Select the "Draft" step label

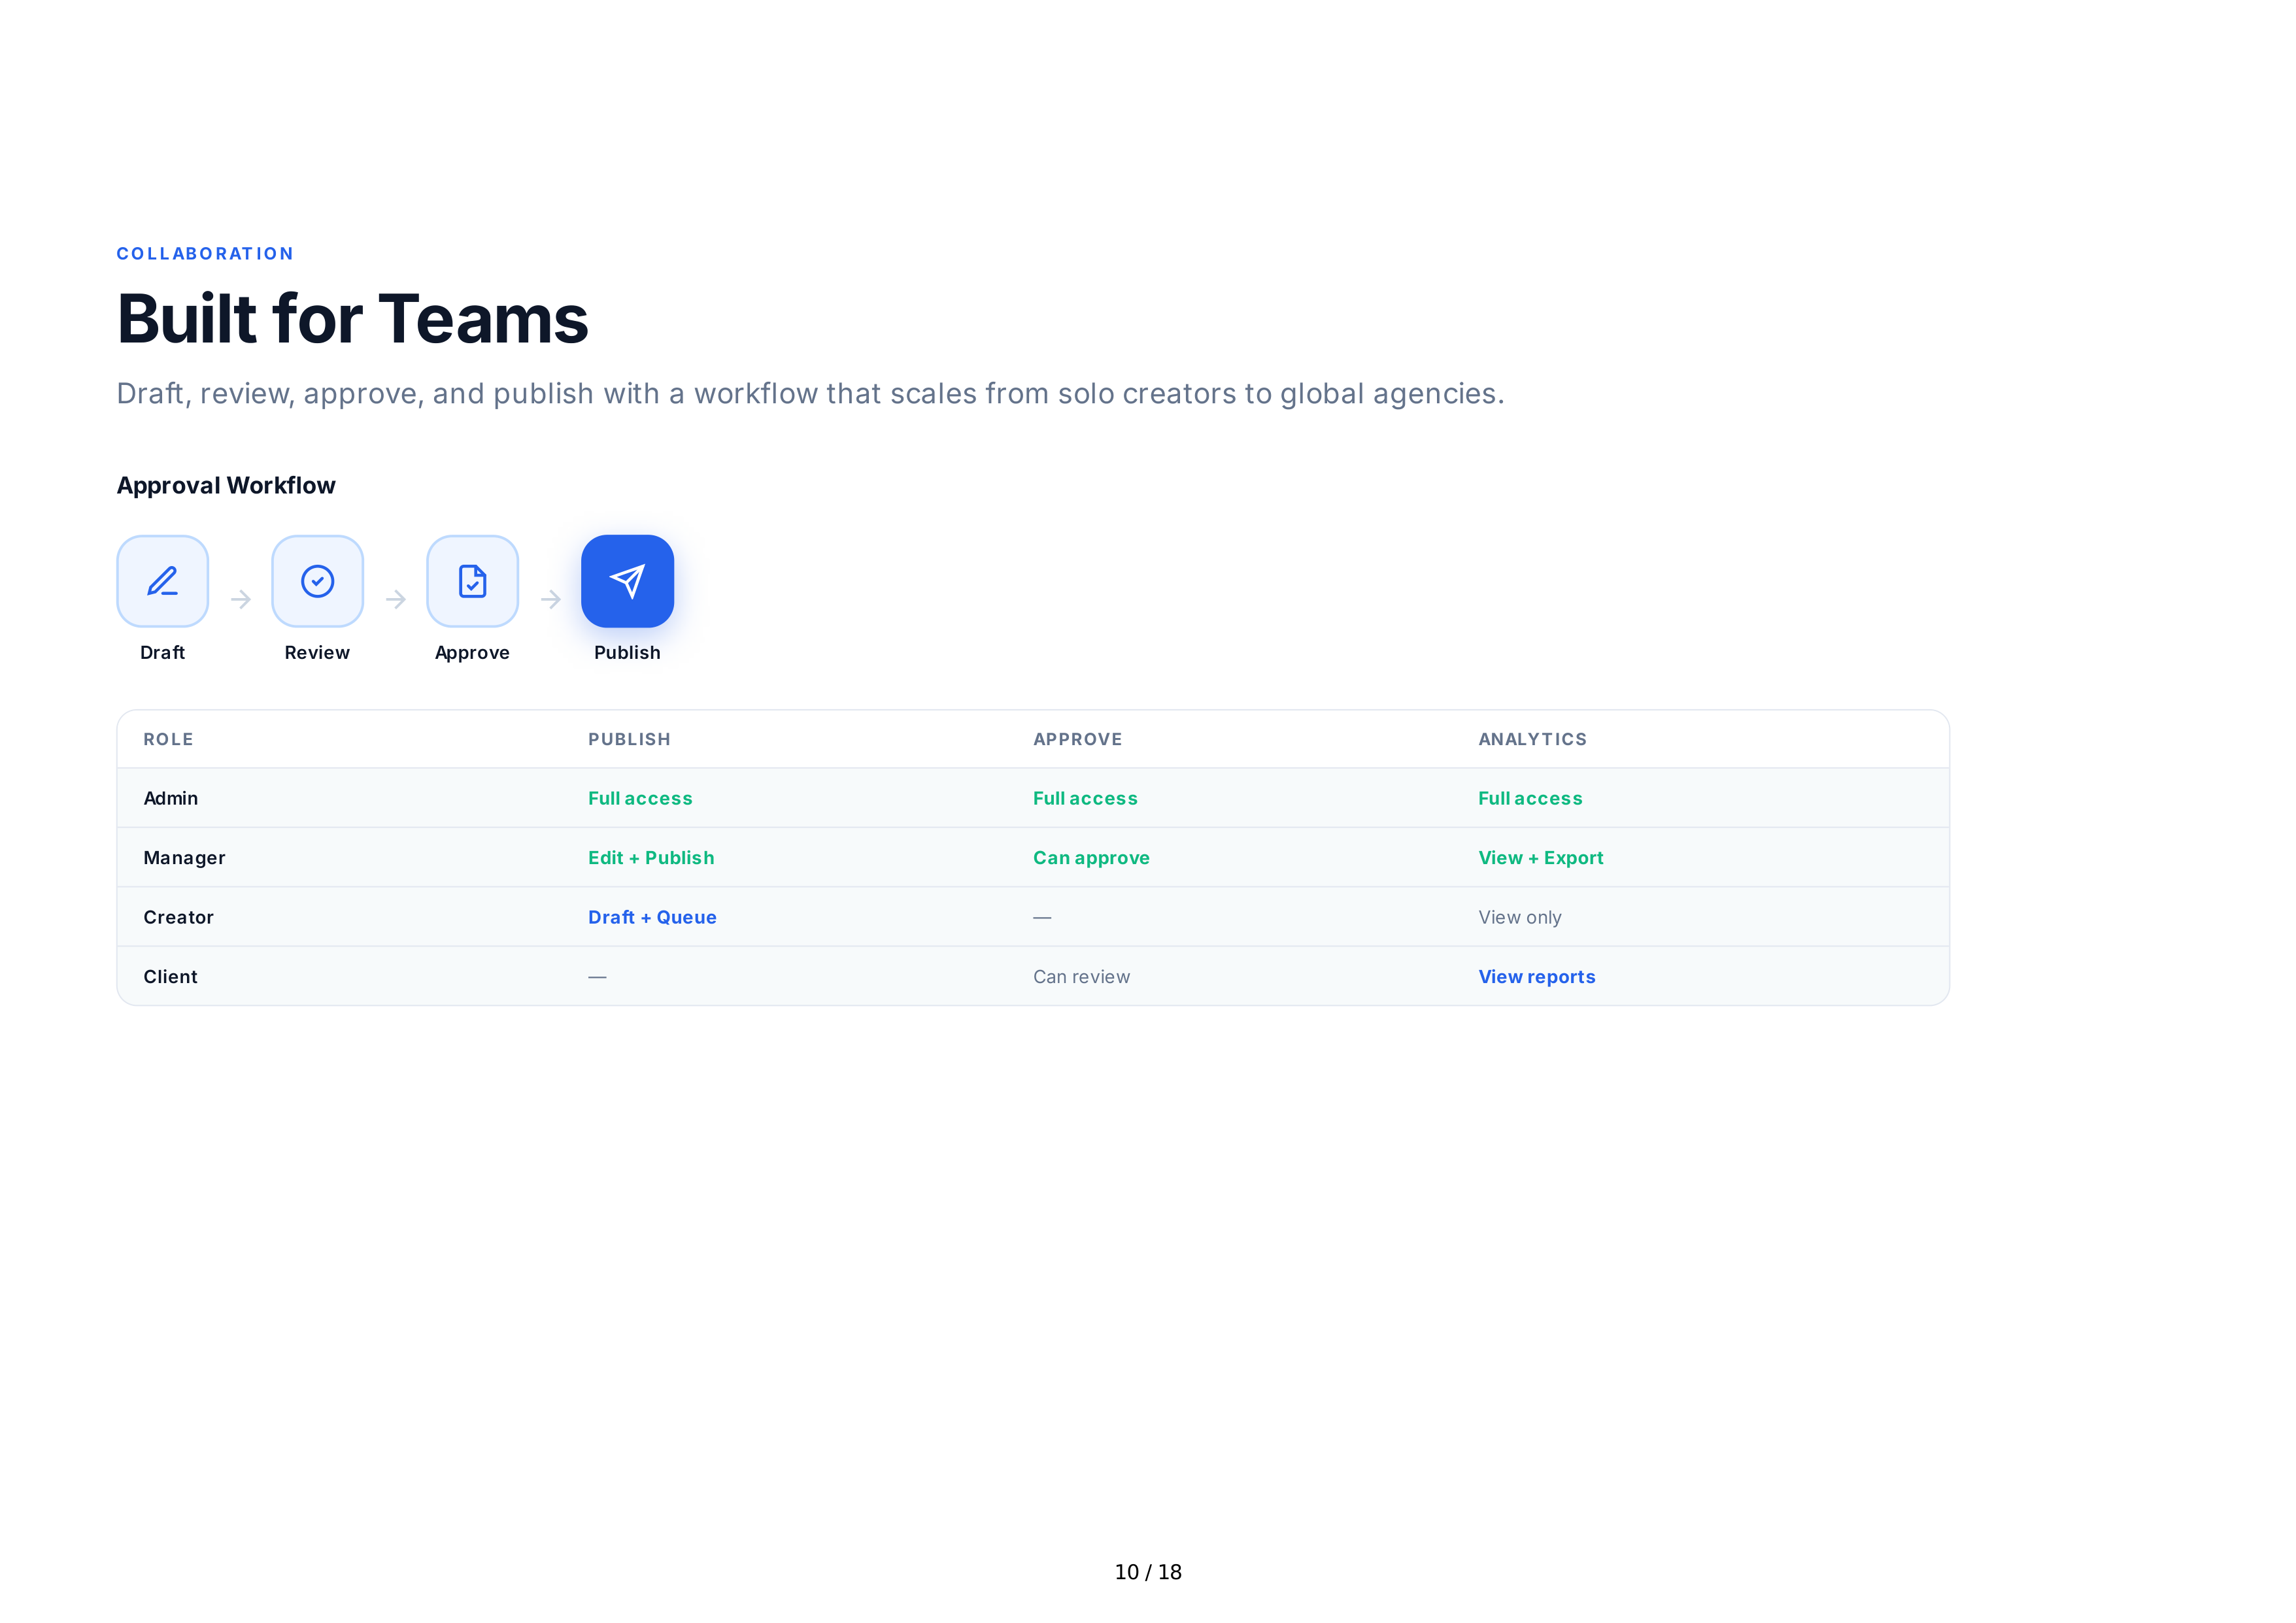point(162,652)
